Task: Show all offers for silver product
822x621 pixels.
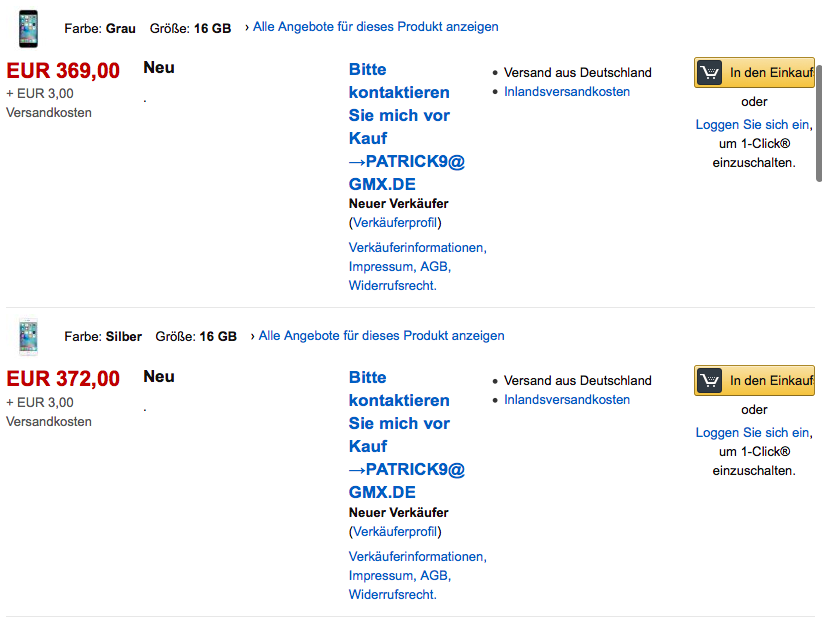Action: click(381, 336)
